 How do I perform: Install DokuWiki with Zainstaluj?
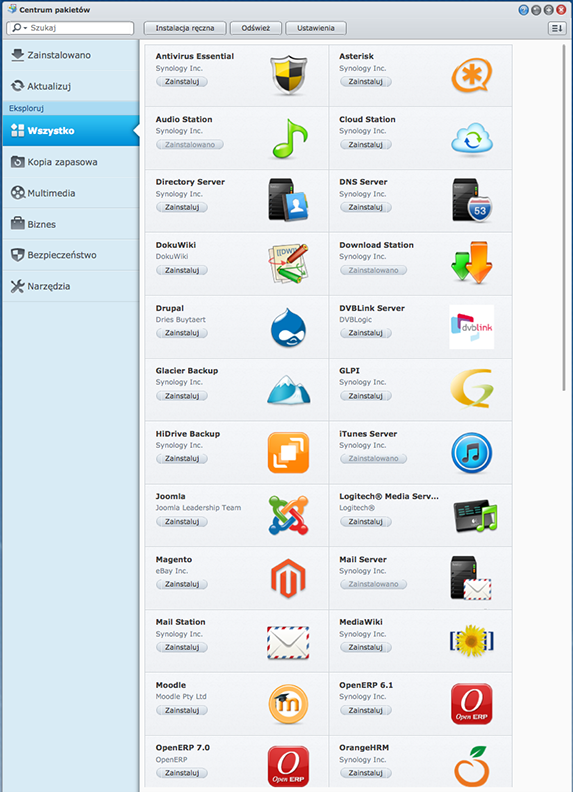(182, 271)
